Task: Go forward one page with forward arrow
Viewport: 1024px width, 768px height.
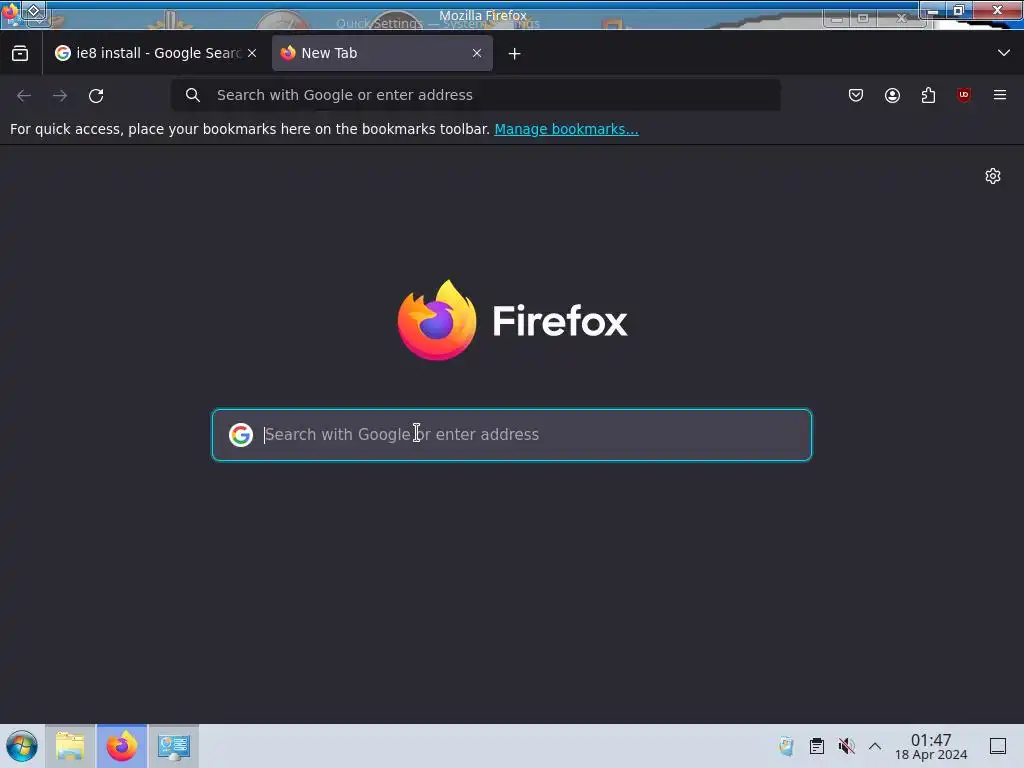Action: pyautogui.click(x=60, y=95)
